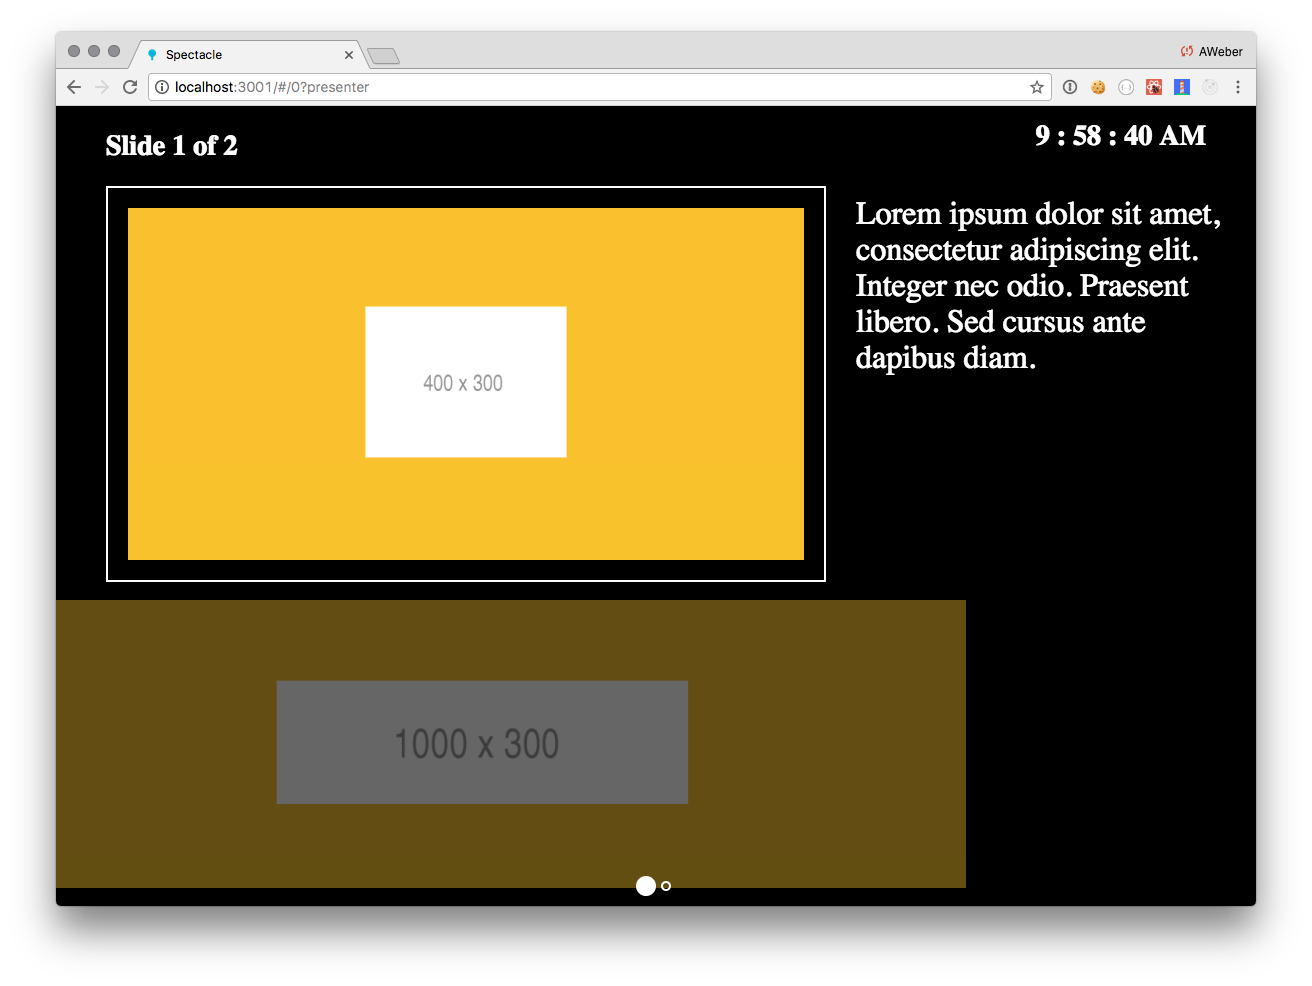Open the Chrome three-dot menu

click(x=1238, y=87)
